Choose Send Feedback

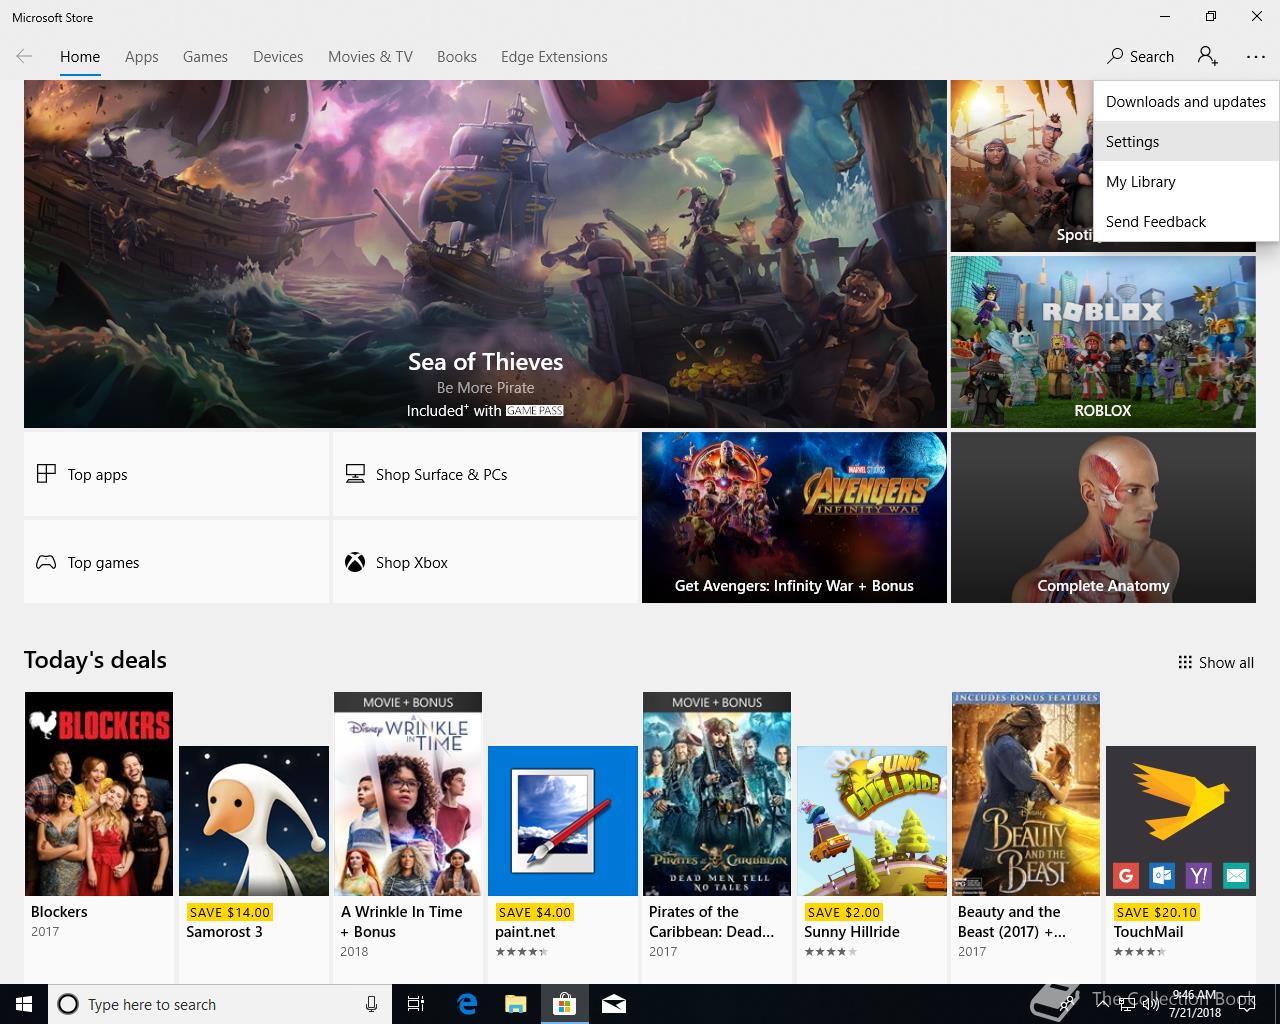1186,222
